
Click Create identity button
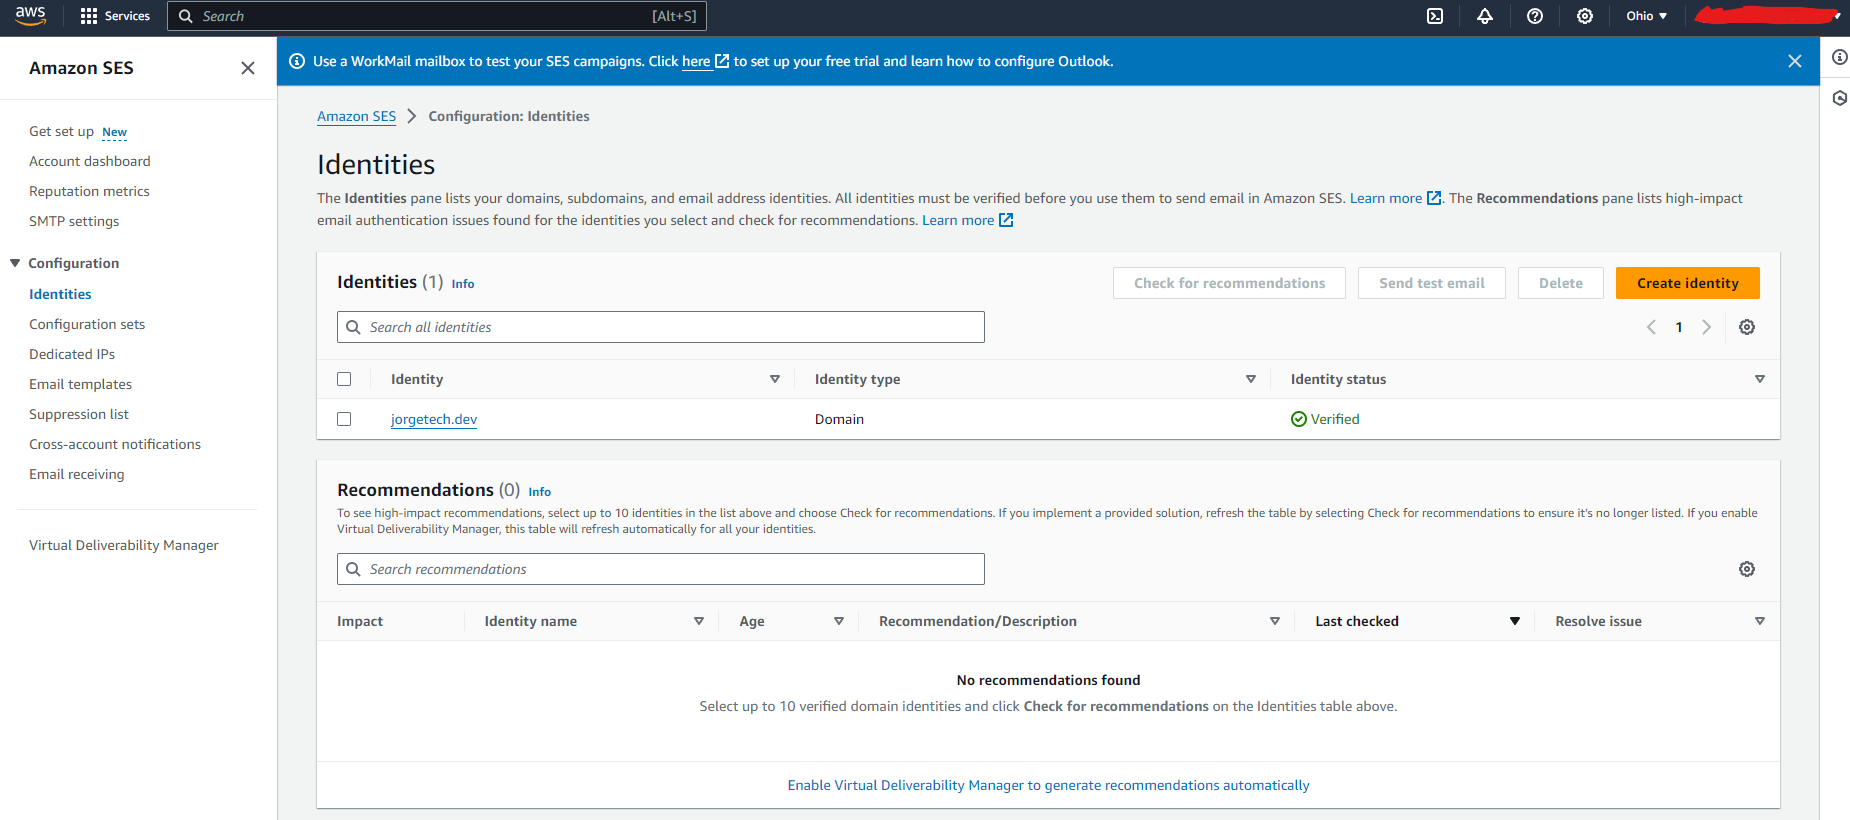(x=1688, y=283)
